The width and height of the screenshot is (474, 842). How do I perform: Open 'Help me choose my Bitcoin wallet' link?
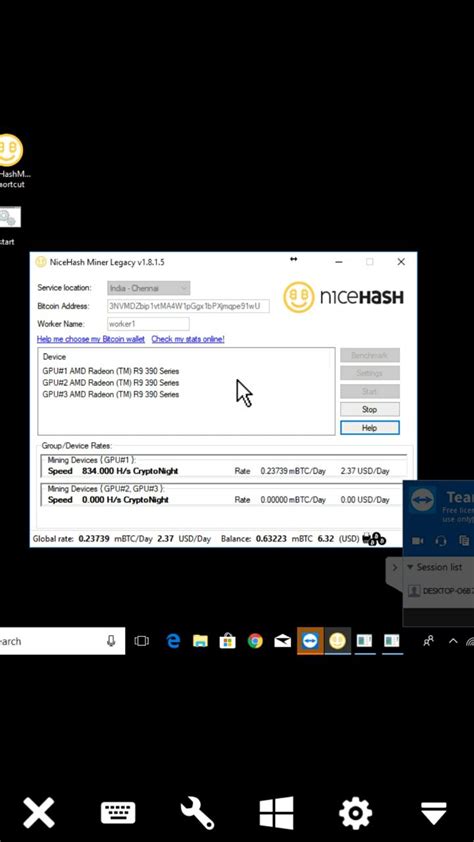tap(91, 339)
